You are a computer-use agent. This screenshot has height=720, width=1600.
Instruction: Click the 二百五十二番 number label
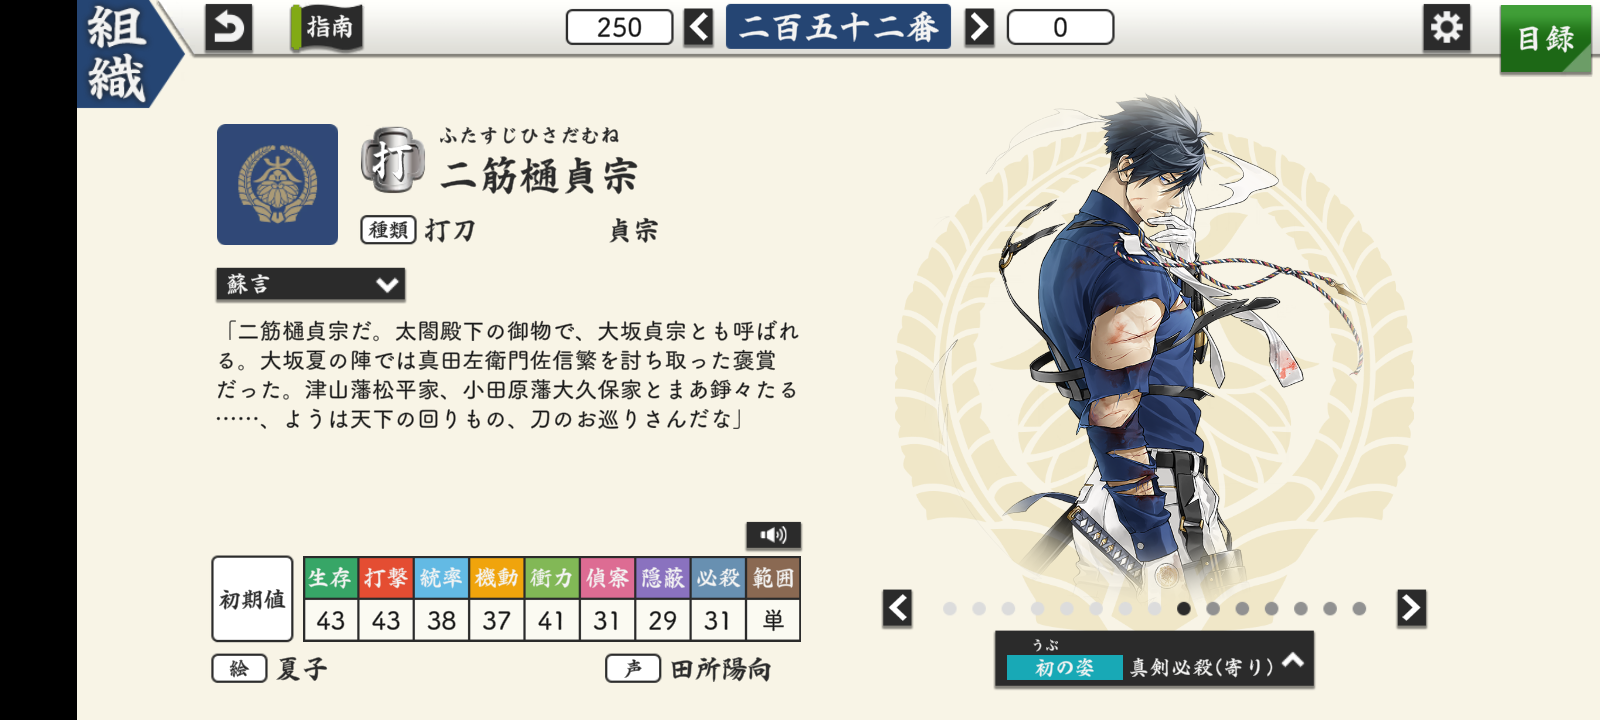838,27
